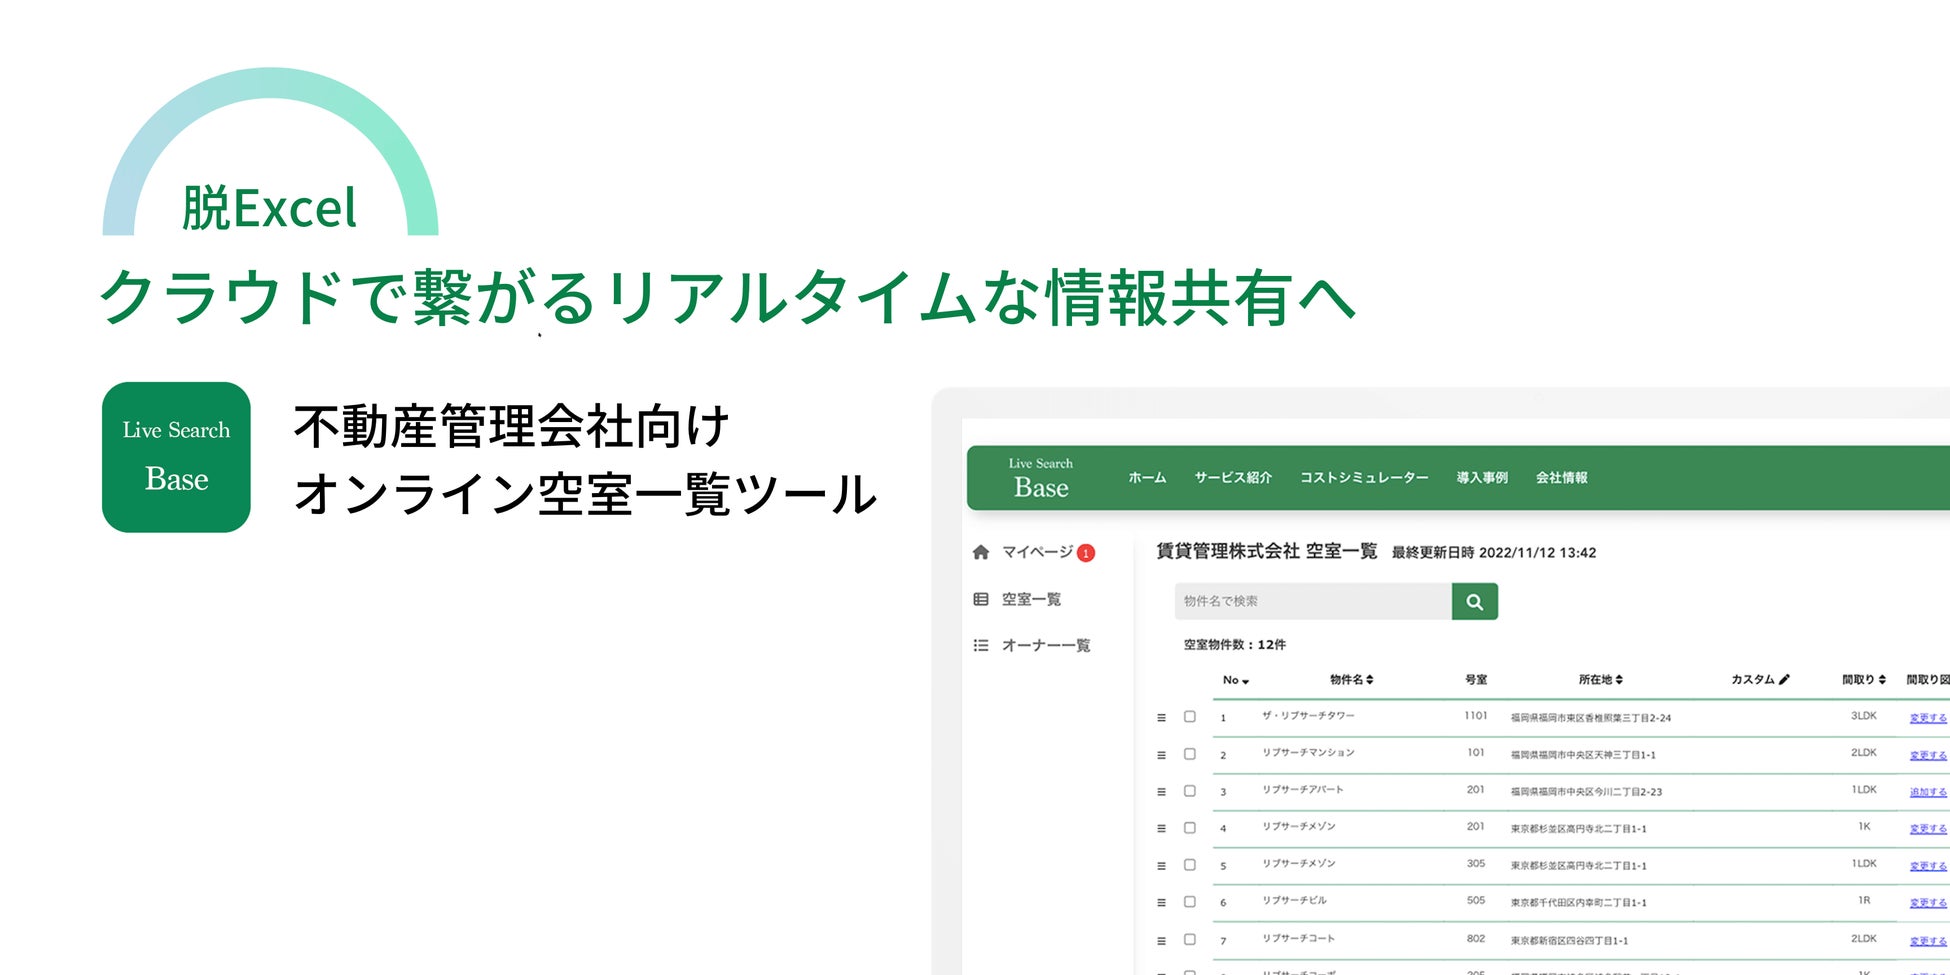Viewport: 1950px width, 975px height.
Task: Sort the table by 物件名 column
Action: click(x=1352, y=680)
